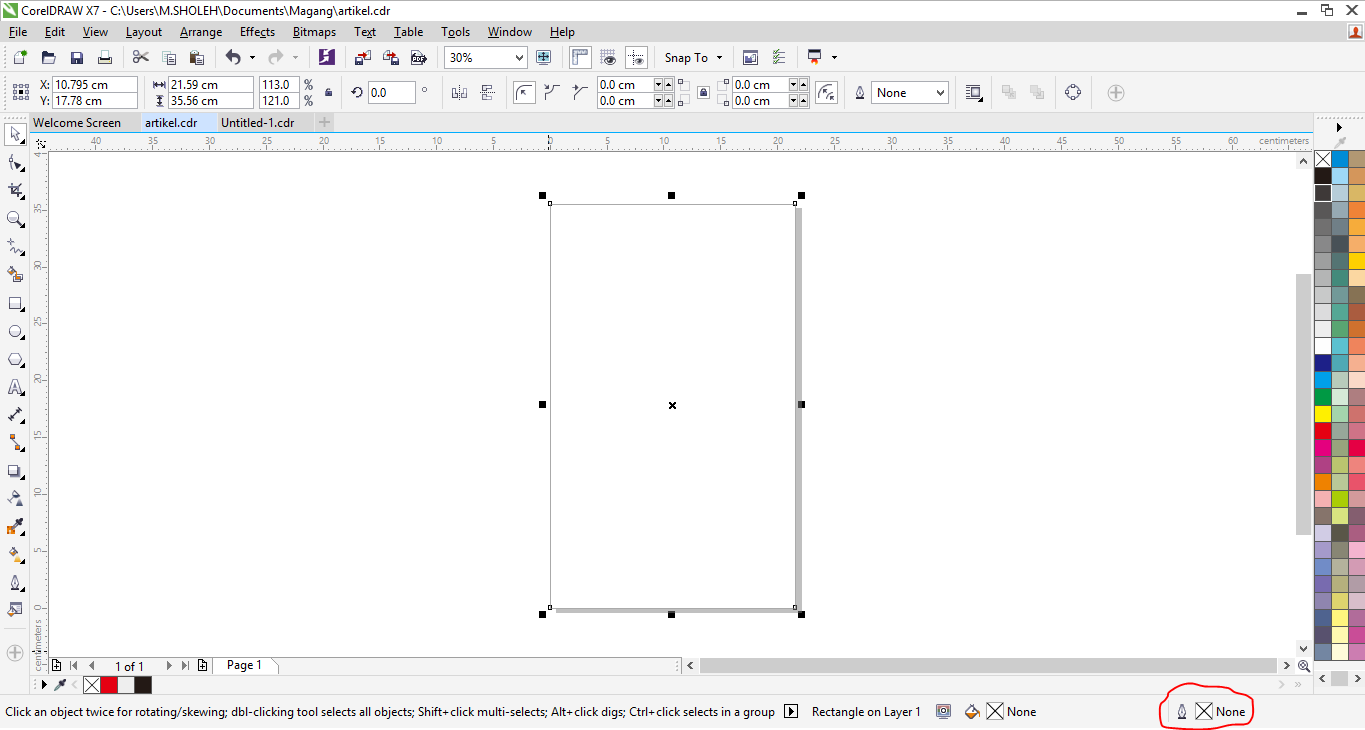Select the Rectangle tool

[x=15, y=304]
